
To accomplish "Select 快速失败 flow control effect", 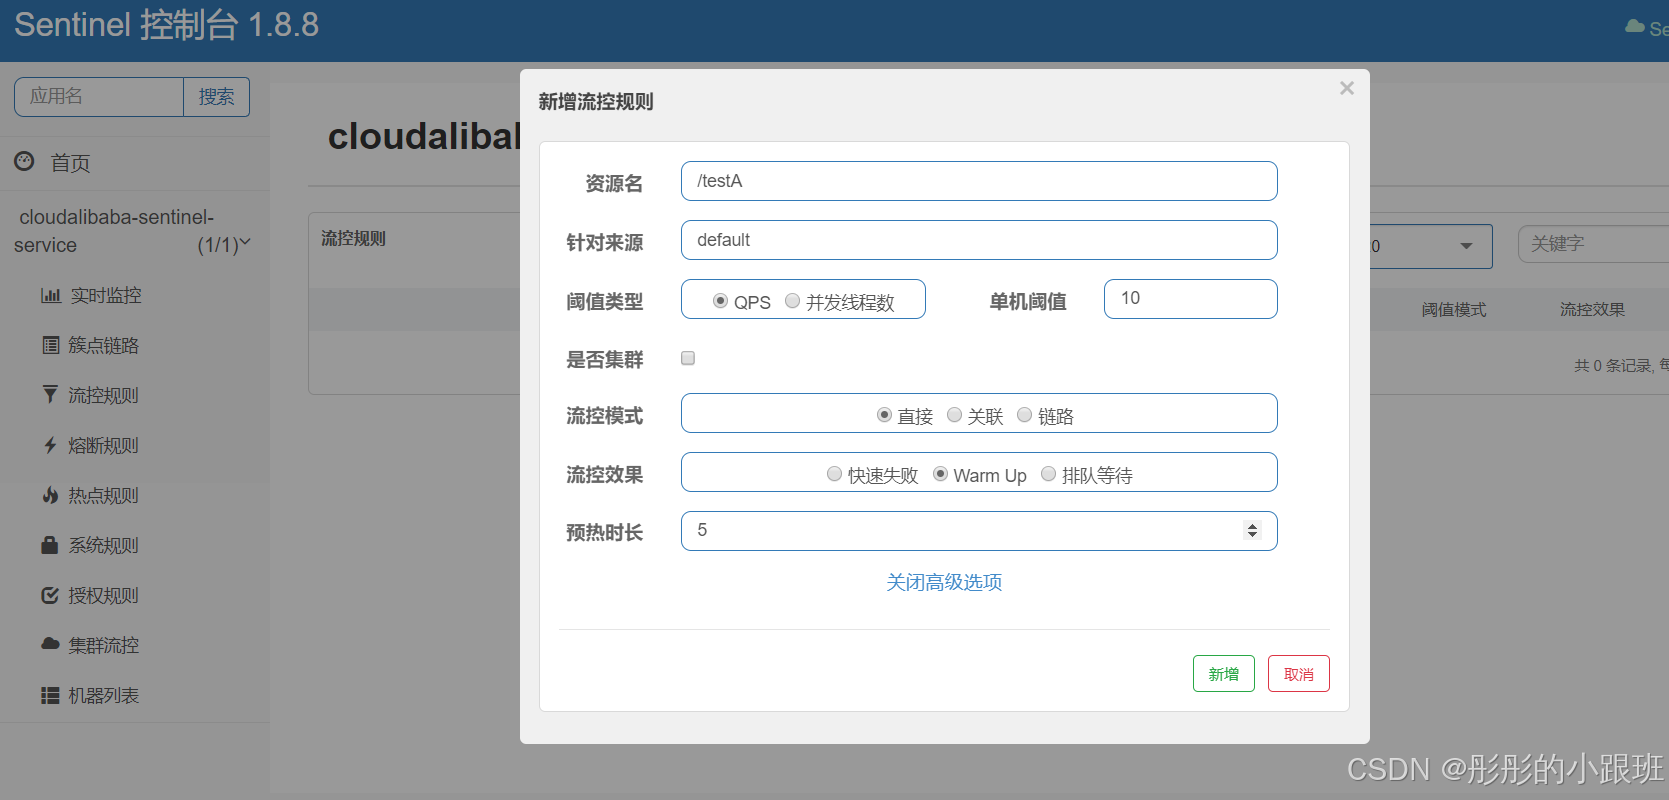I will coord(834,474).
